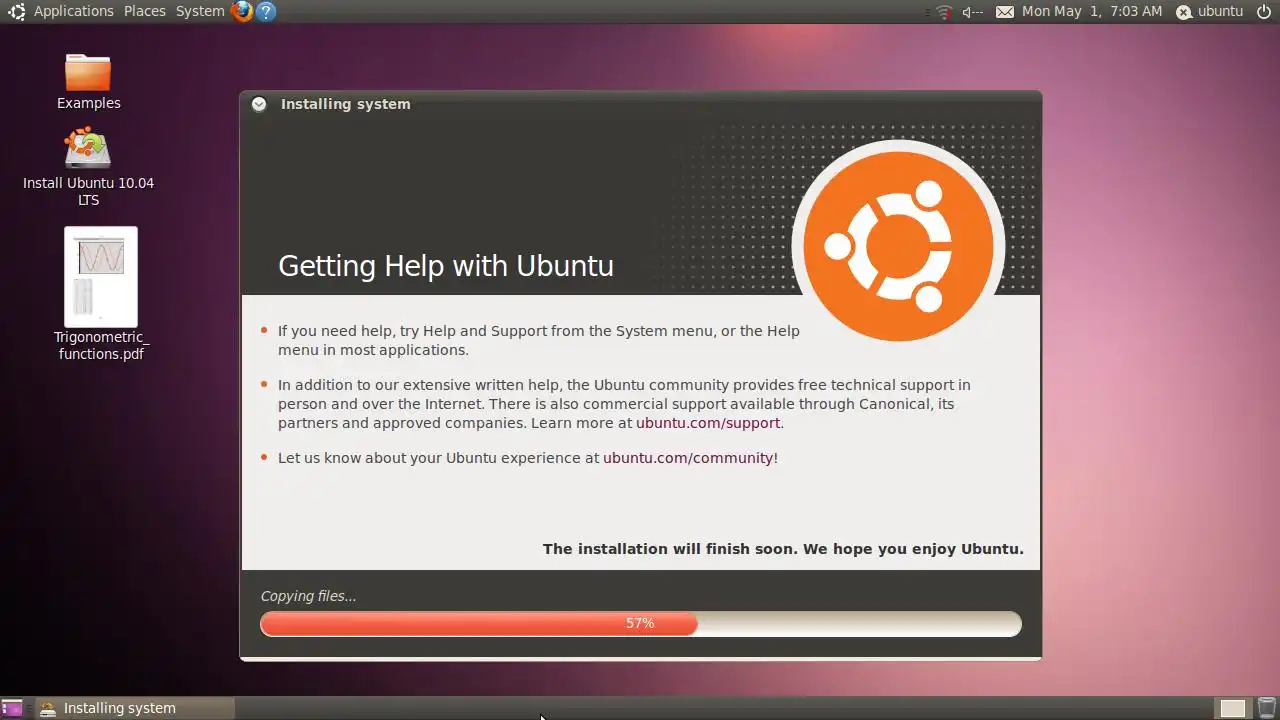Open the wireless network indicator
The image size is (1280, 720).
(944, 12)
